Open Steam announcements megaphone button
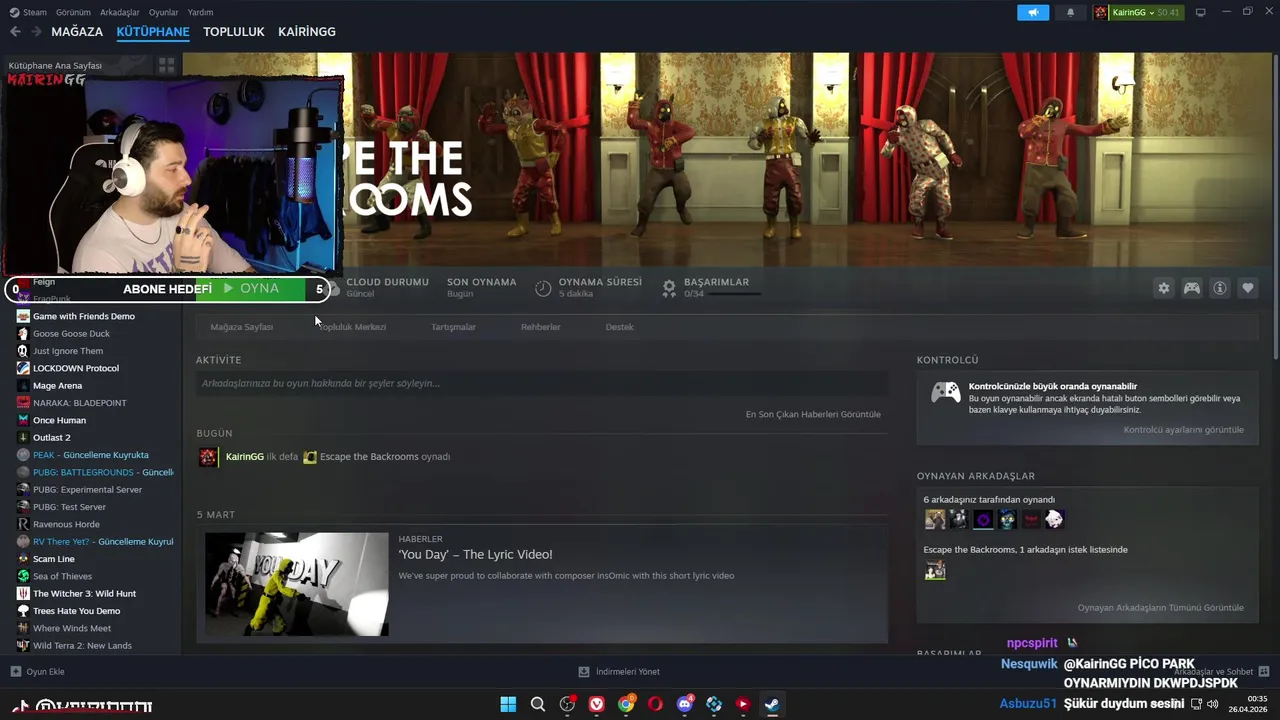The width and height of the screenshot is (1280, 720). (x=1033, y=12)
